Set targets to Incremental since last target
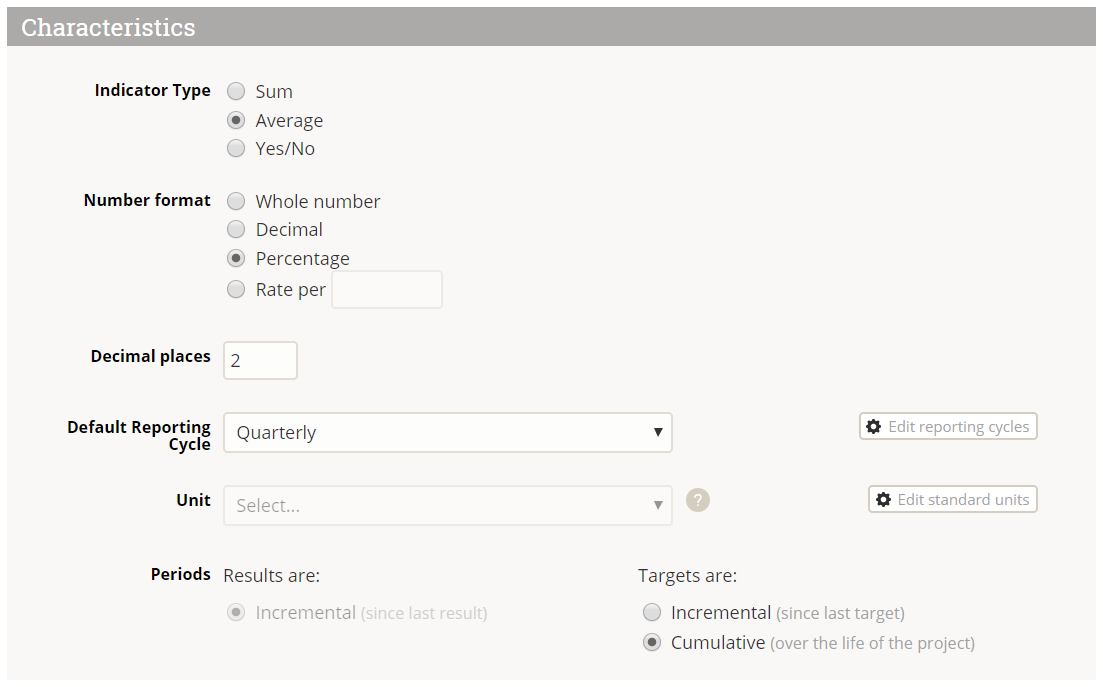This screenshot has height=687, width=1103. click(652, 612)
